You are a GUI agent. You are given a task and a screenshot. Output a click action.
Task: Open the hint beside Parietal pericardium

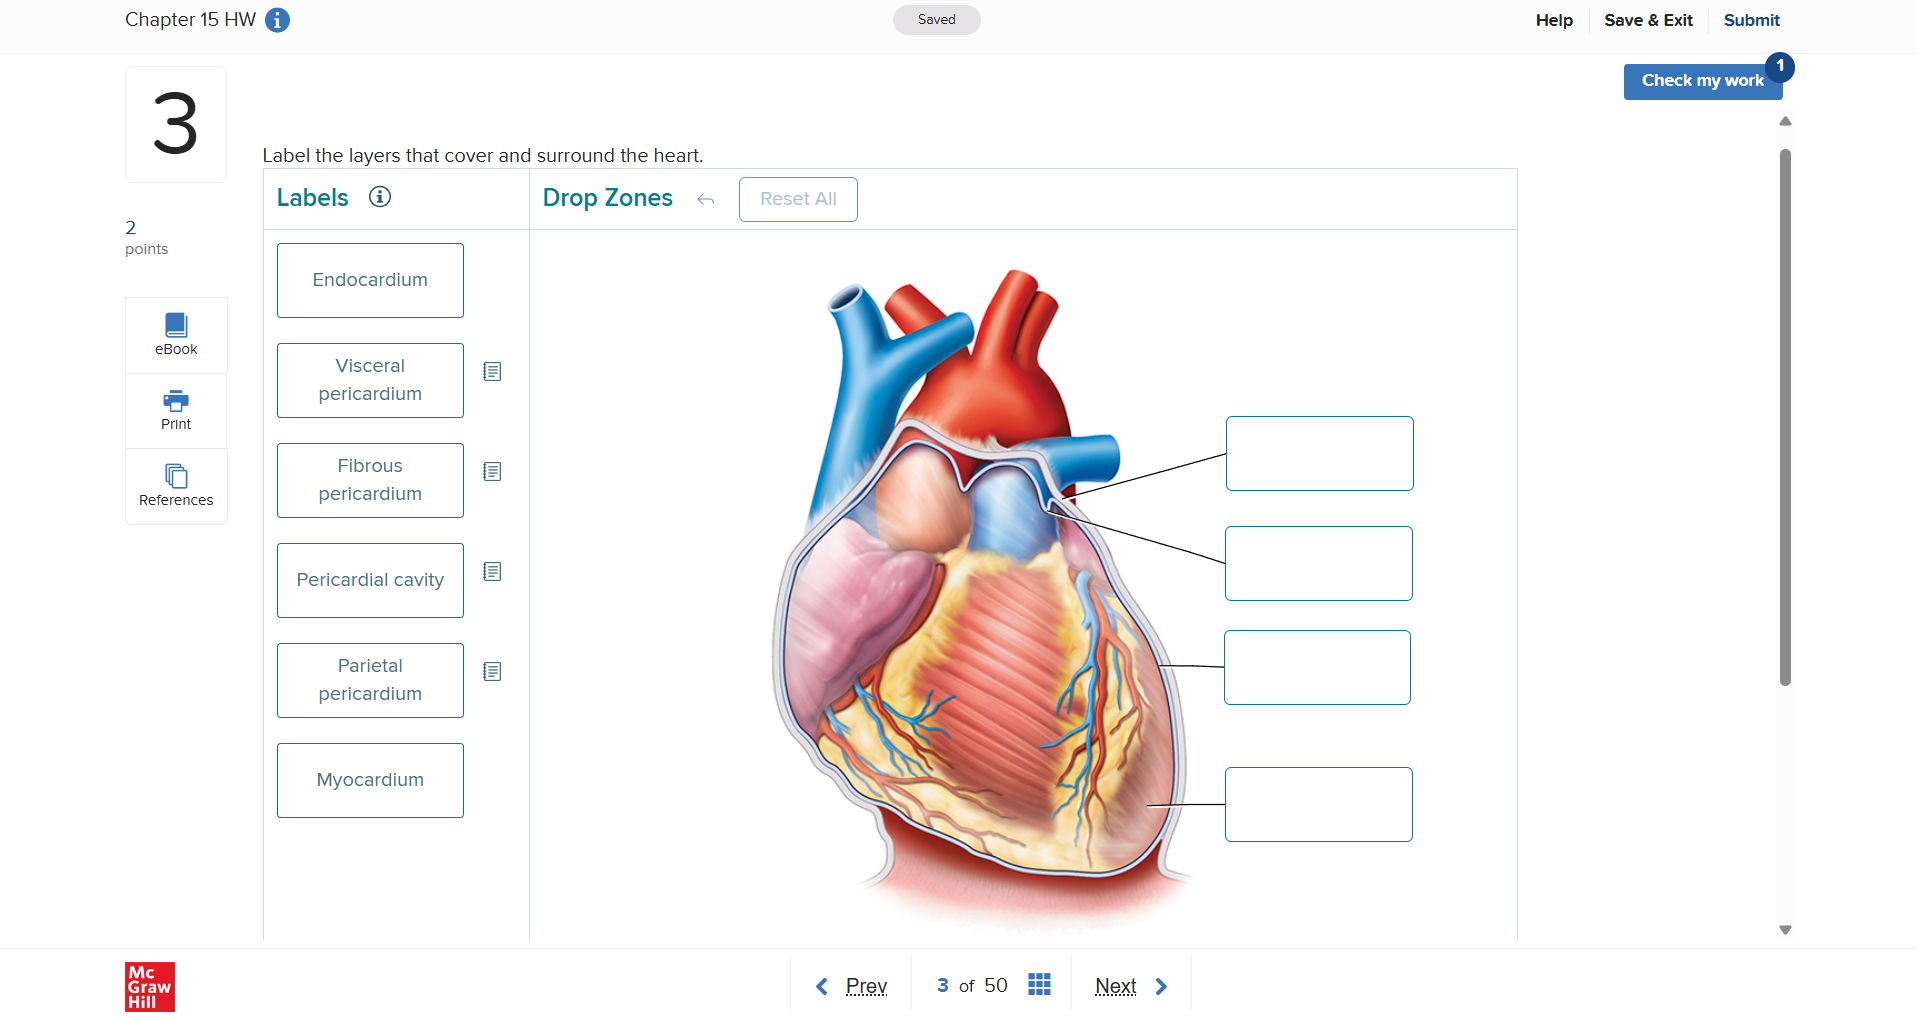click(492, 671)
